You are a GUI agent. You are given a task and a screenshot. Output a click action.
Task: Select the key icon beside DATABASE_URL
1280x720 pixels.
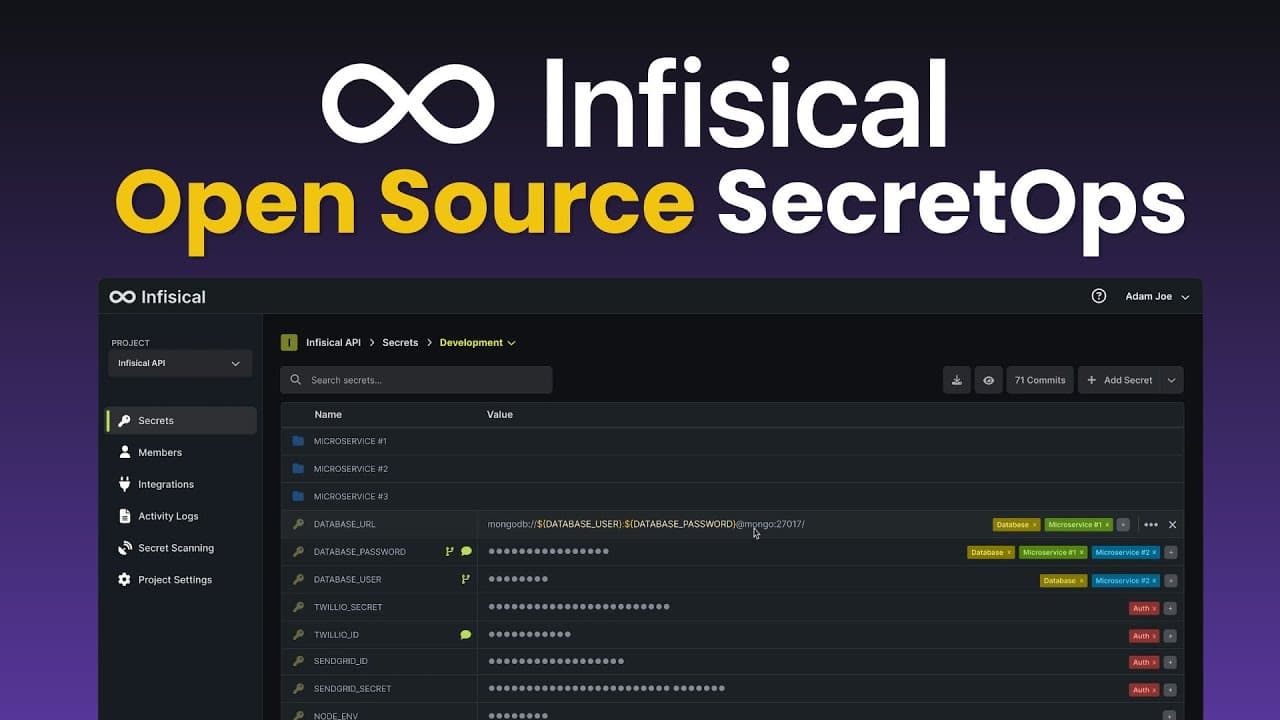pos(297,524)
